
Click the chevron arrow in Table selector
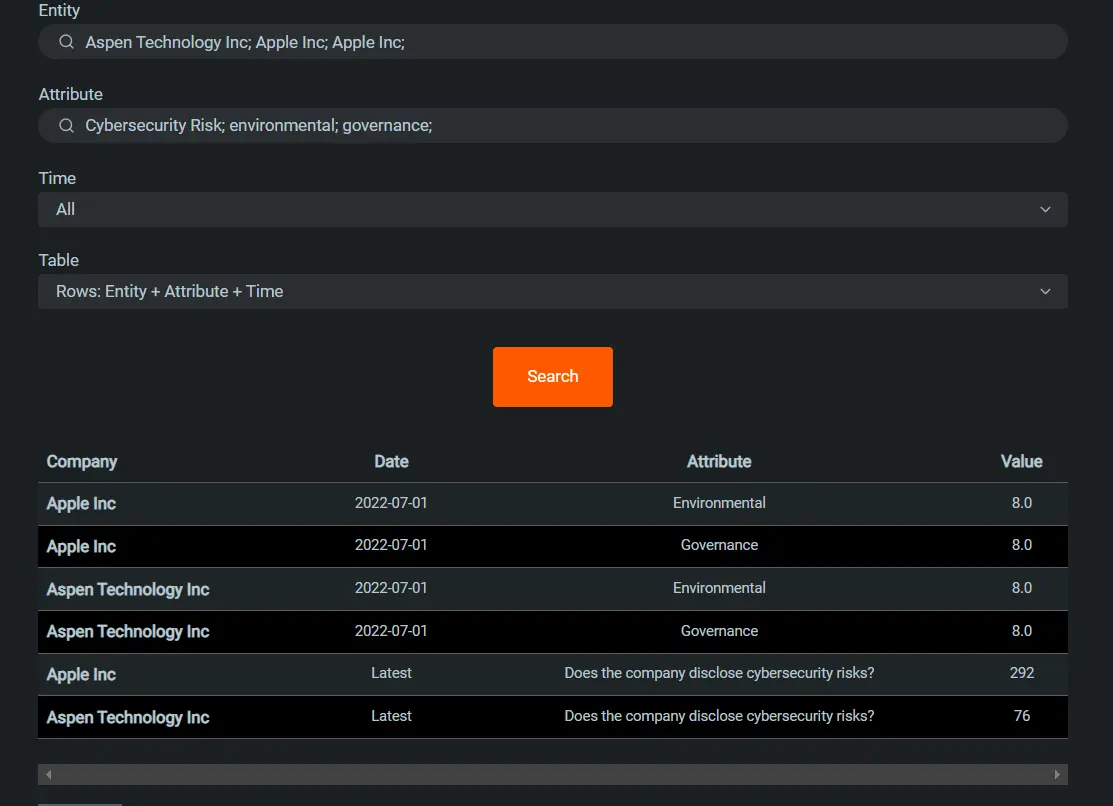point(1045,291)
